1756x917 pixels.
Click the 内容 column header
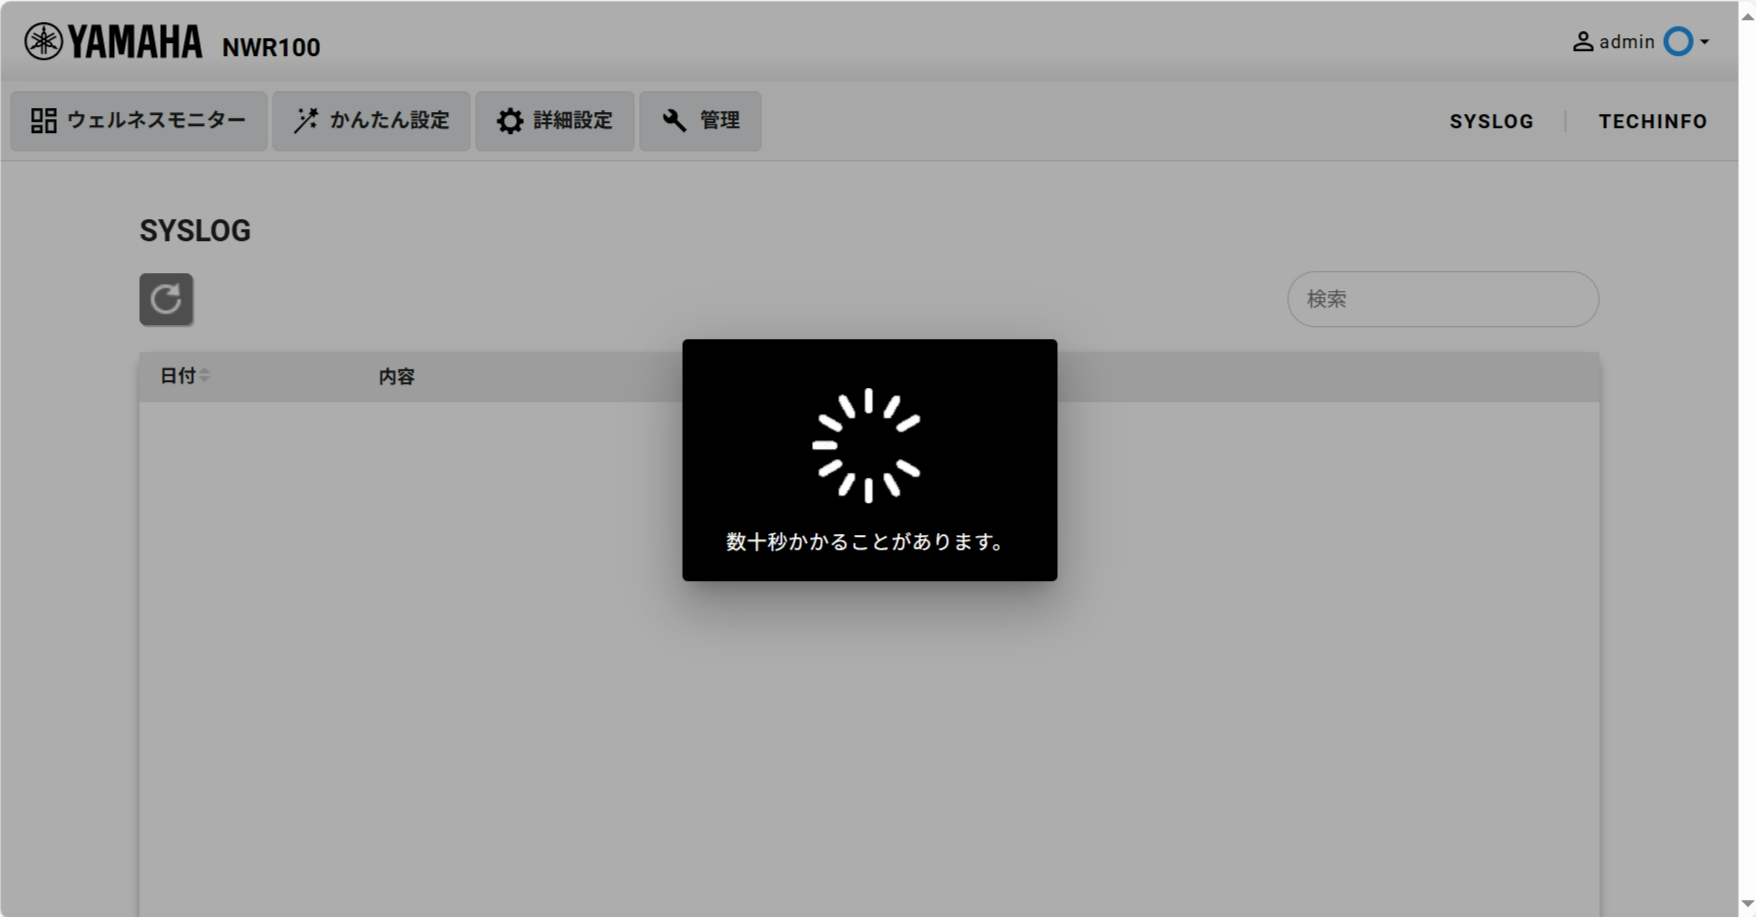[396, 377]
